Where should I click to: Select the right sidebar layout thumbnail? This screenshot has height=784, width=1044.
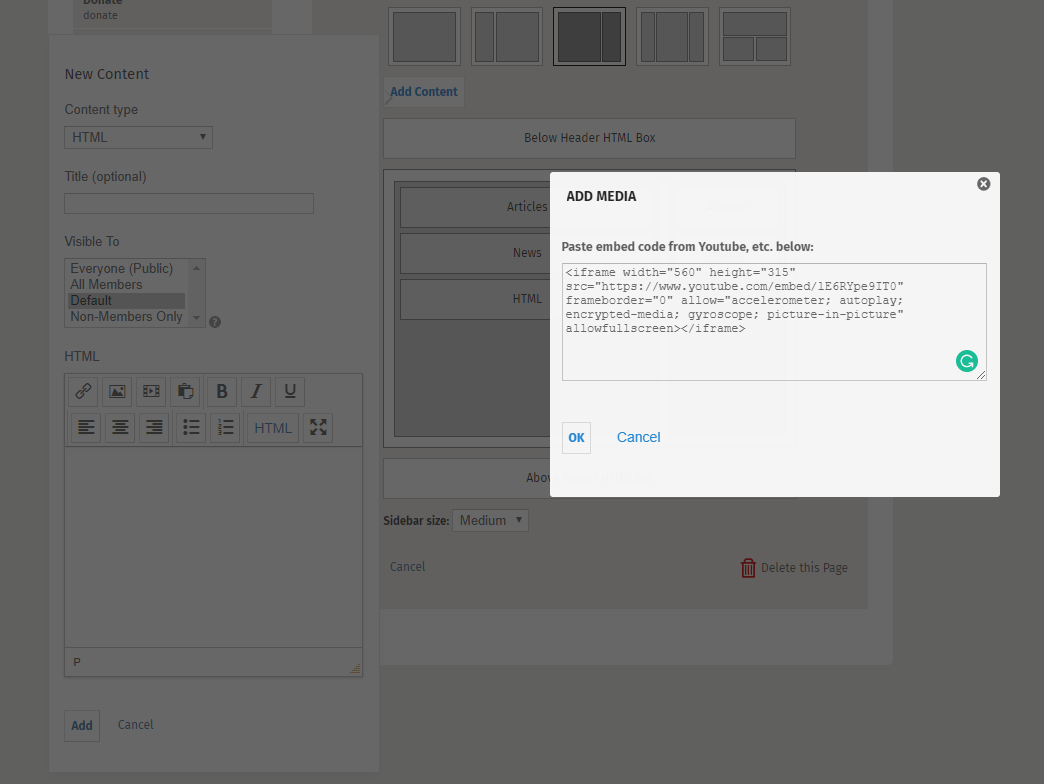[x=589, y=37]
